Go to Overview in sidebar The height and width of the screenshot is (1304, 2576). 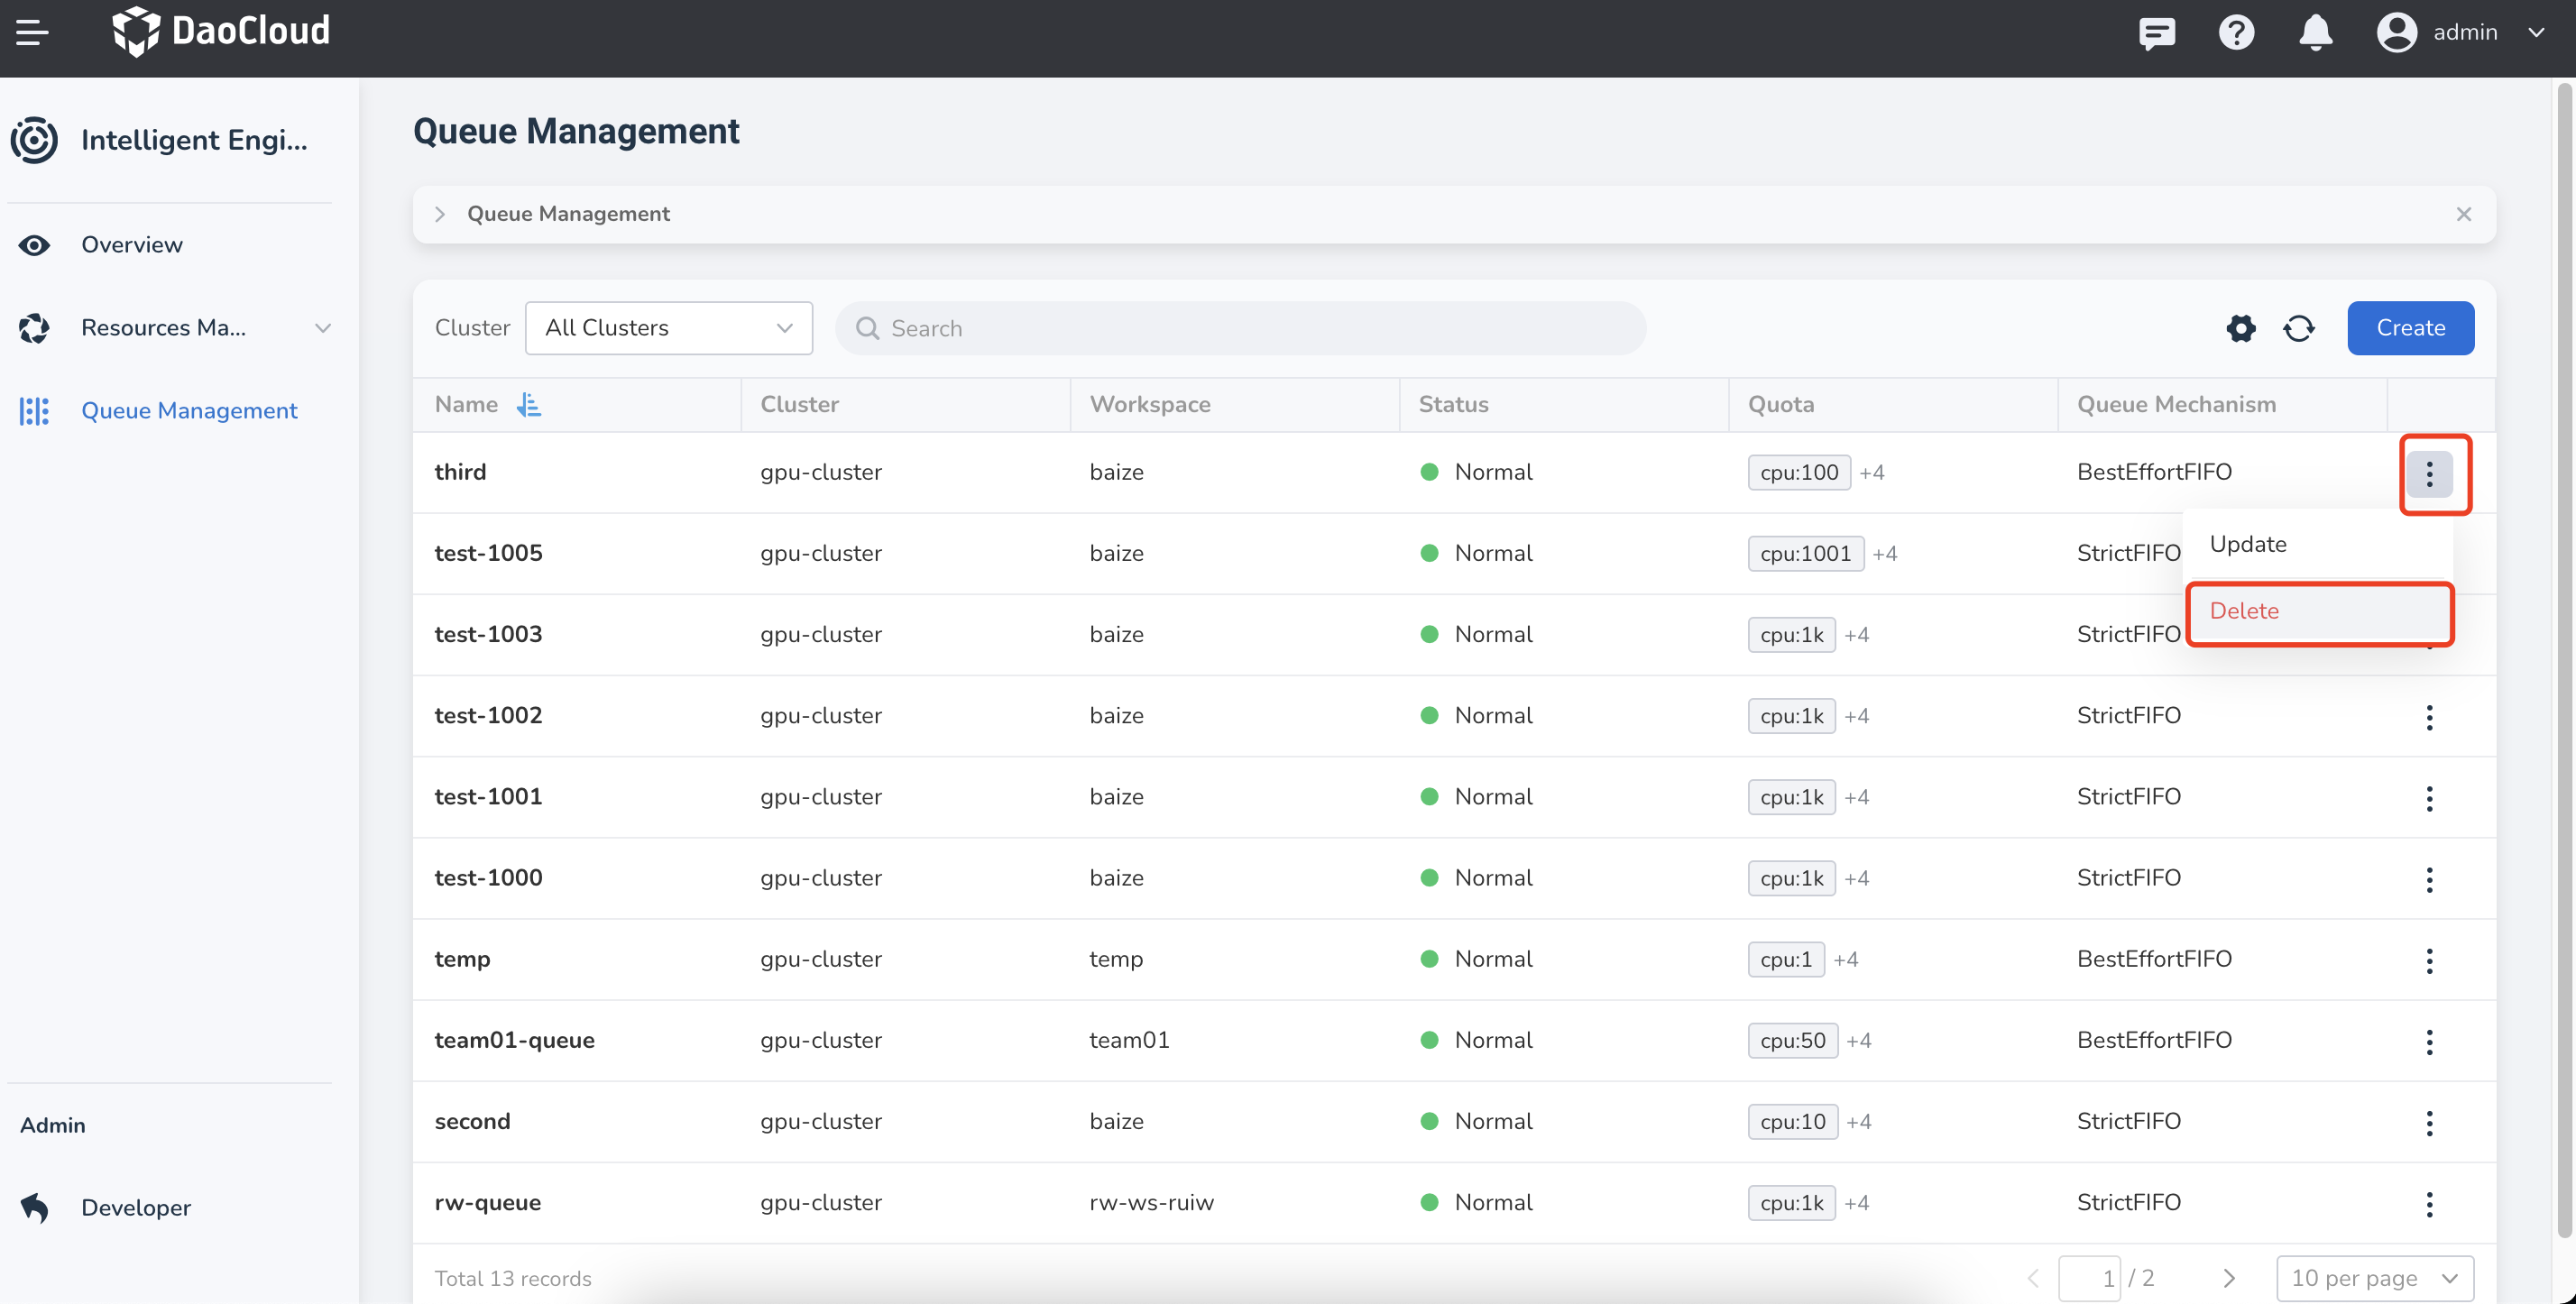(x=131, y=245)
